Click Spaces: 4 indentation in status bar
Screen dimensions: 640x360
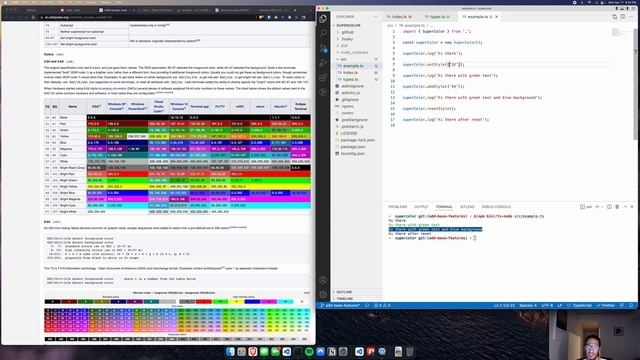tap(528, 305)
